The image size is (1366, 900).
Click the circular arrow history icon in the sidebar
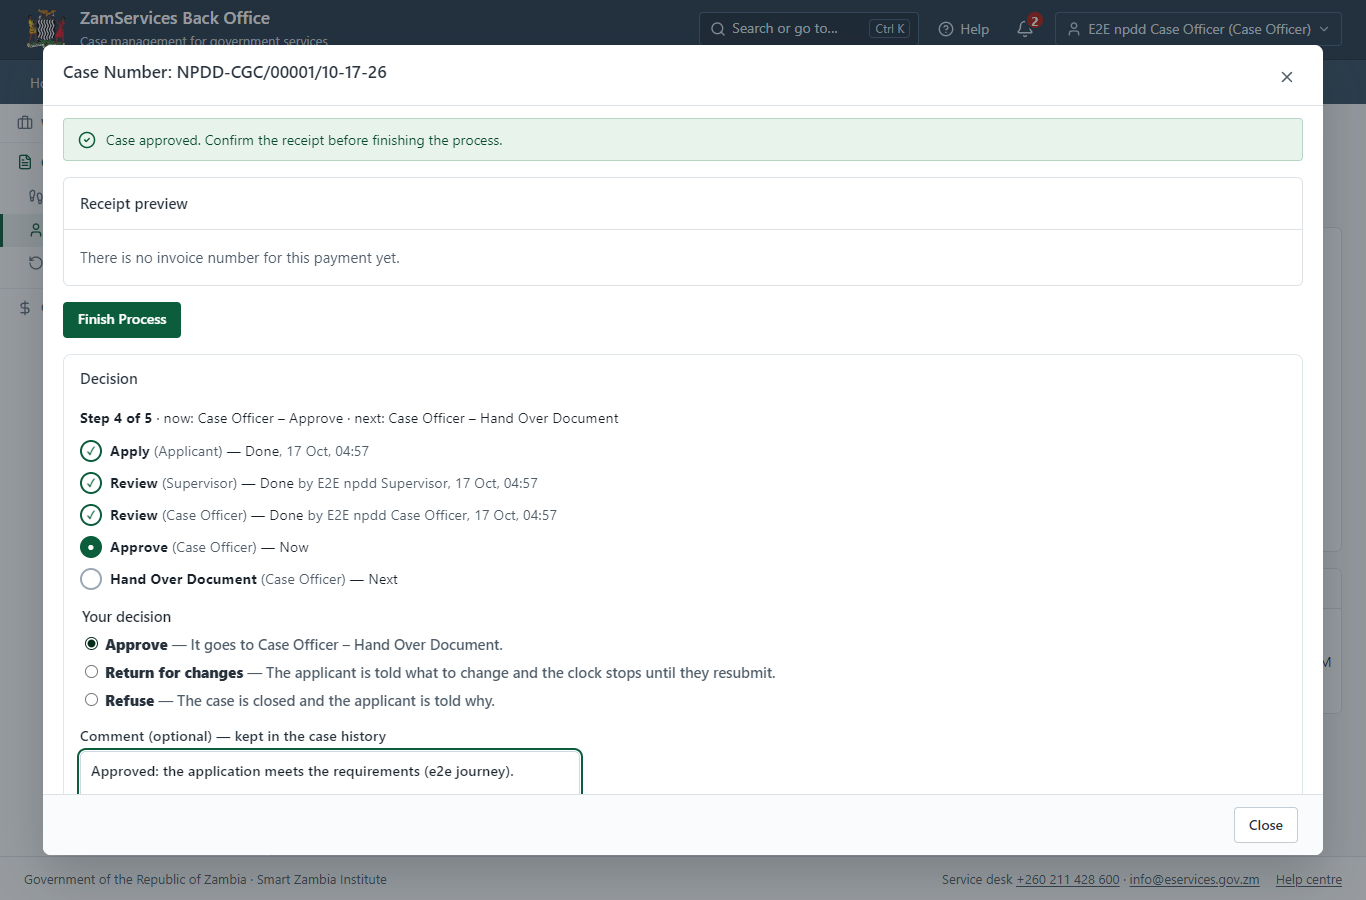(35, 263)
